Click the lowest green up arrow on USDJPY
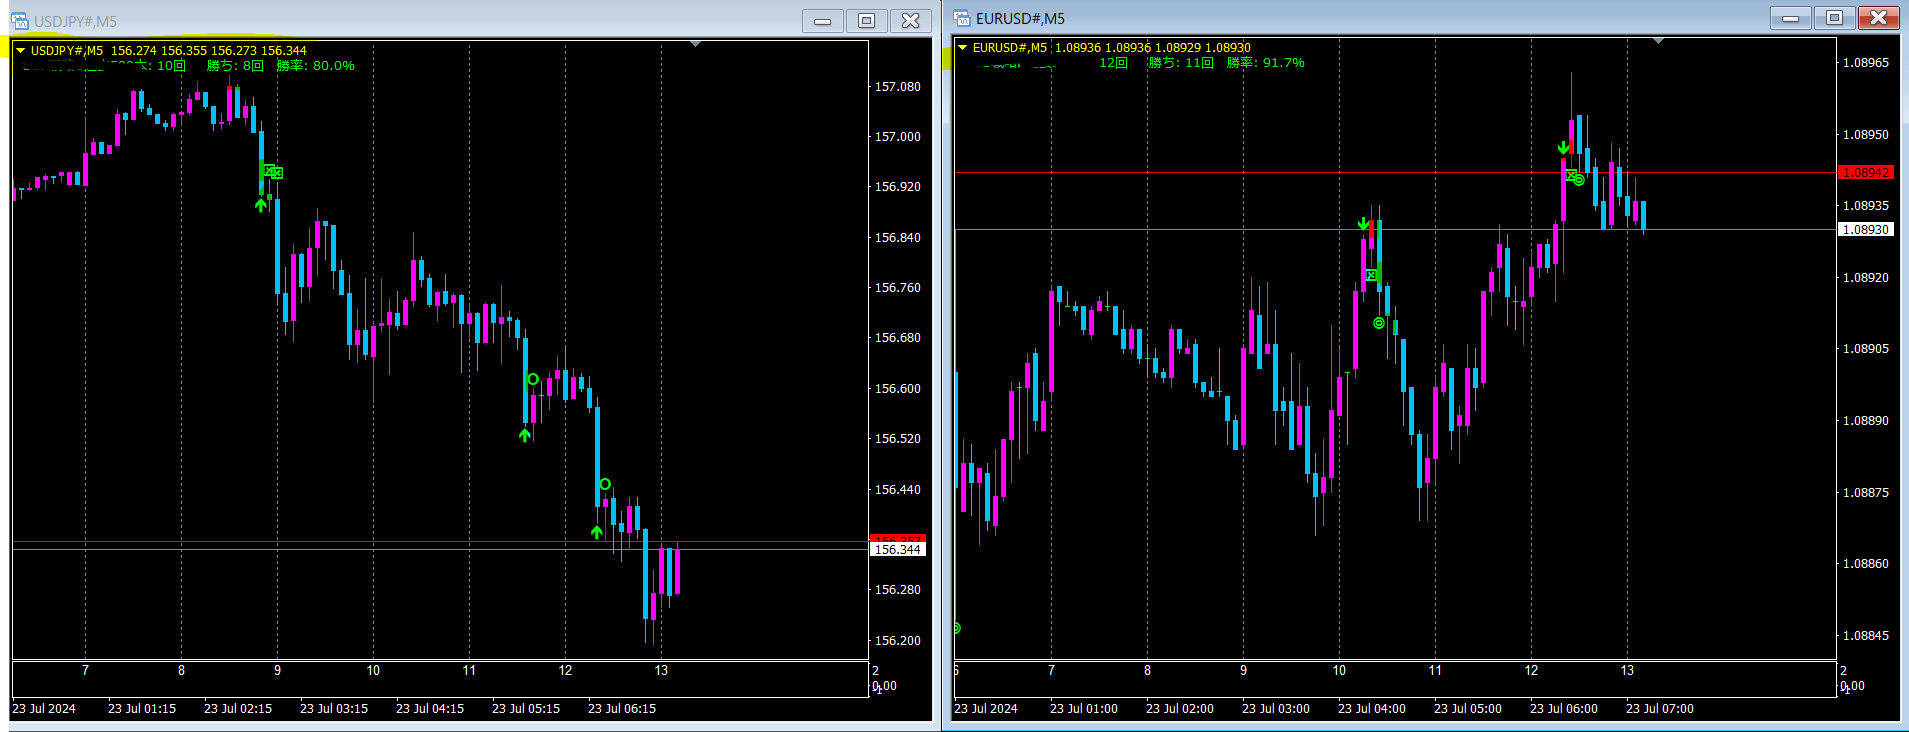The width and height of the screenshot is (1909, 732). tap(597, 533)
